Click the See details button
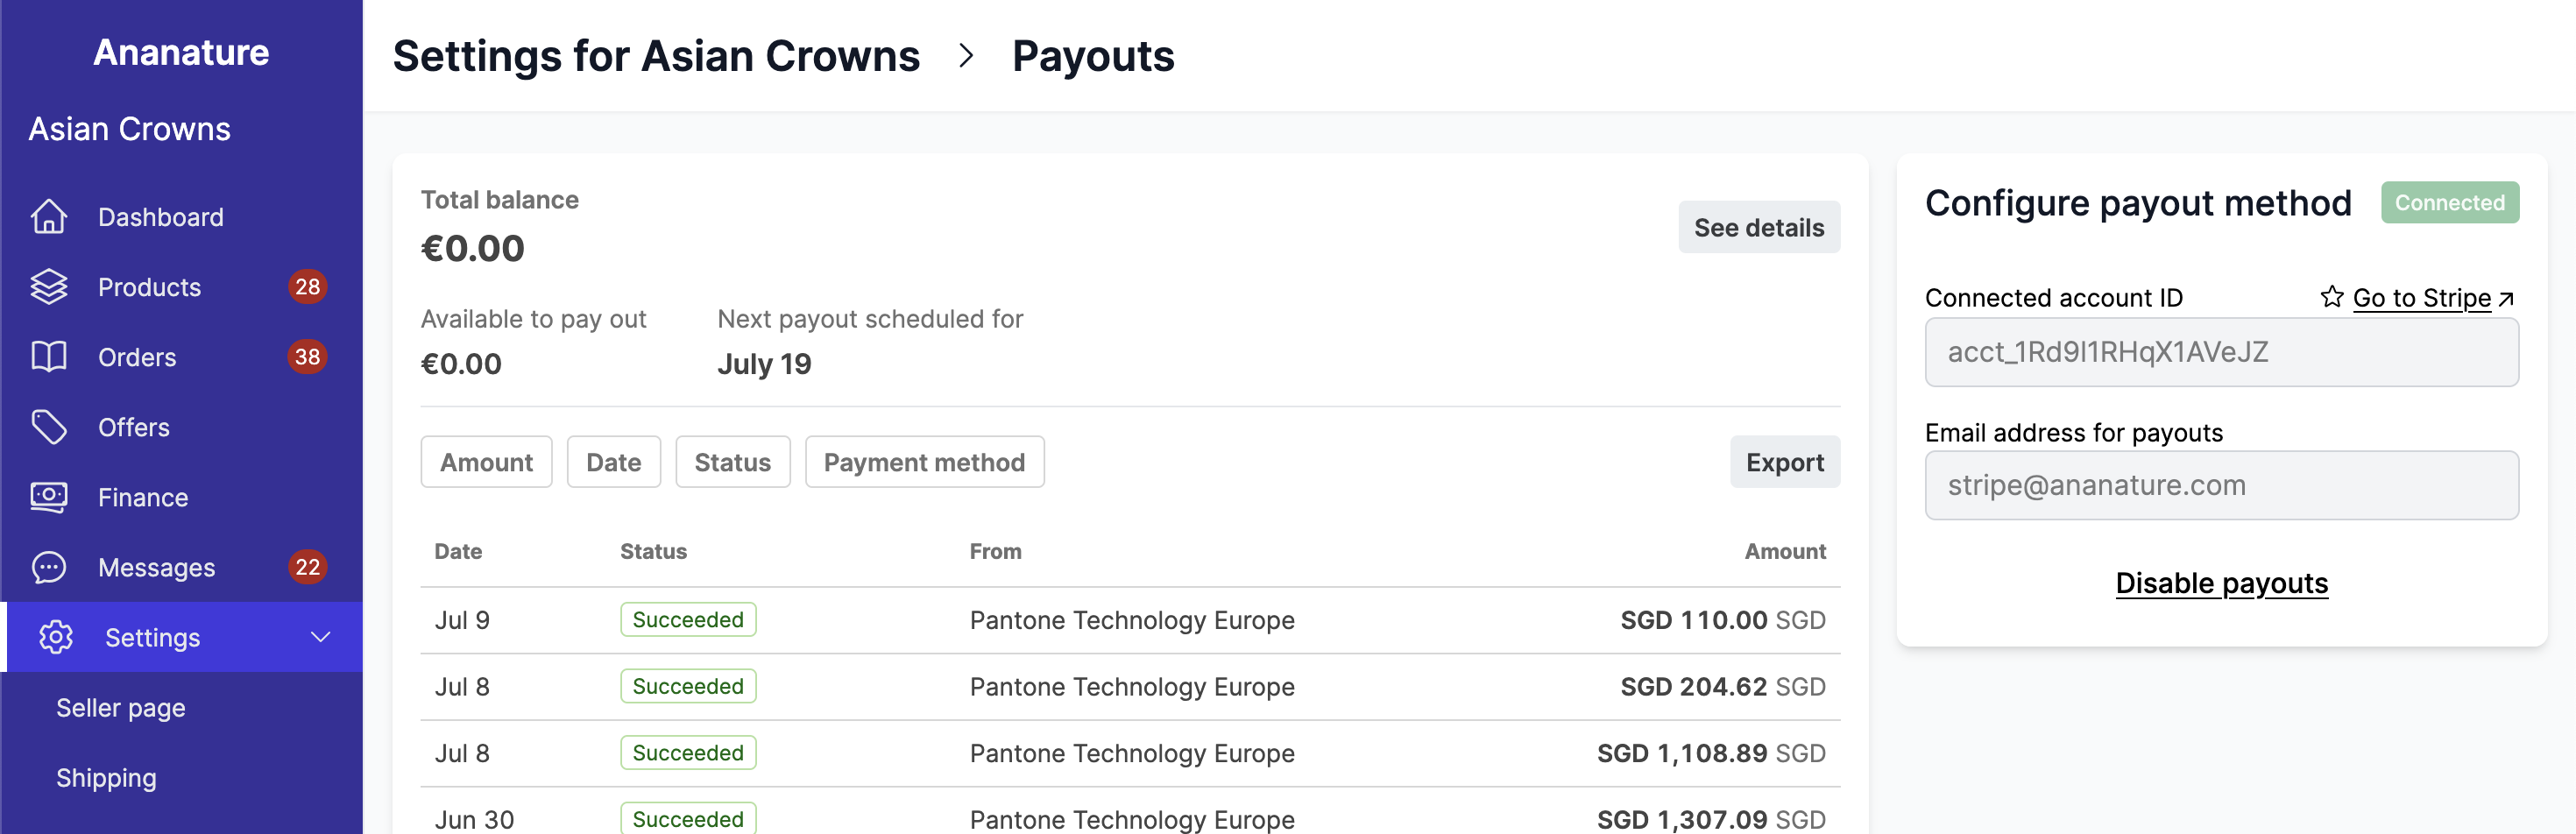This screenshot has height=834, width=2576. click(x=1759, y=227)
